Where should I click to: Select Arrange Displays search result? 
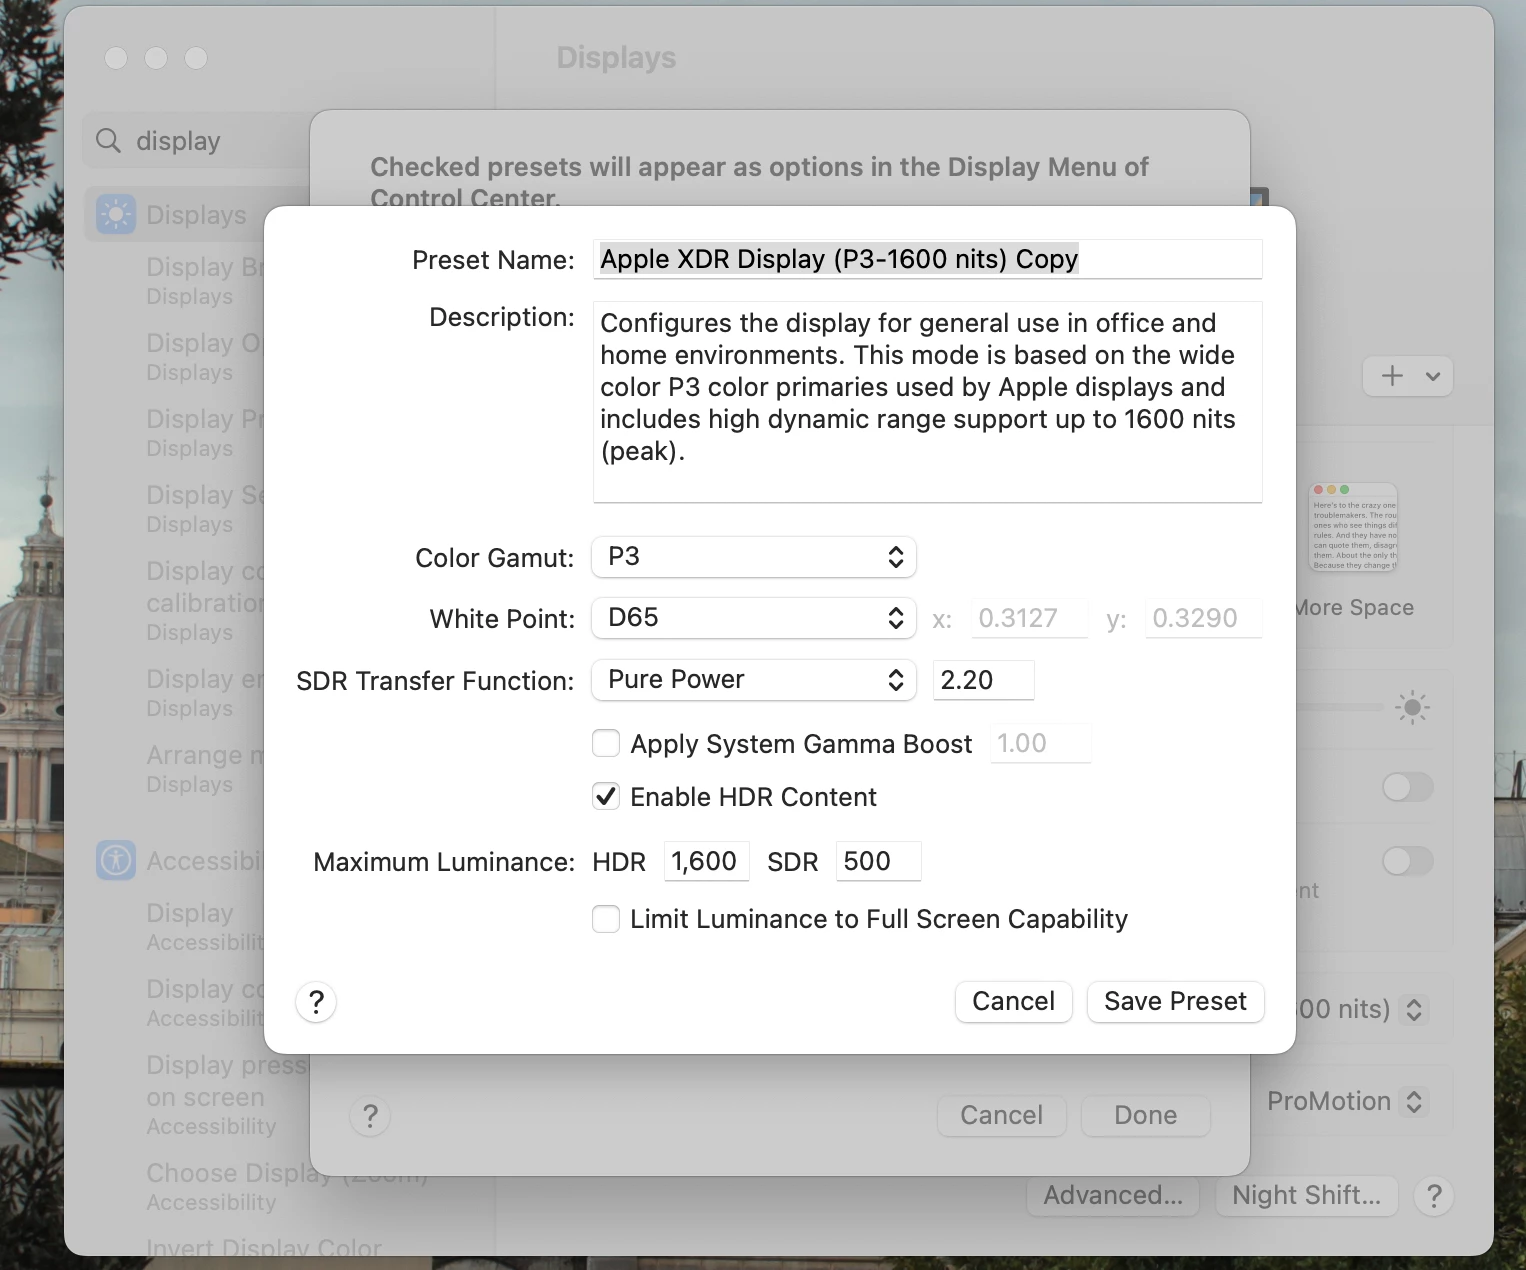coord(206,768)
